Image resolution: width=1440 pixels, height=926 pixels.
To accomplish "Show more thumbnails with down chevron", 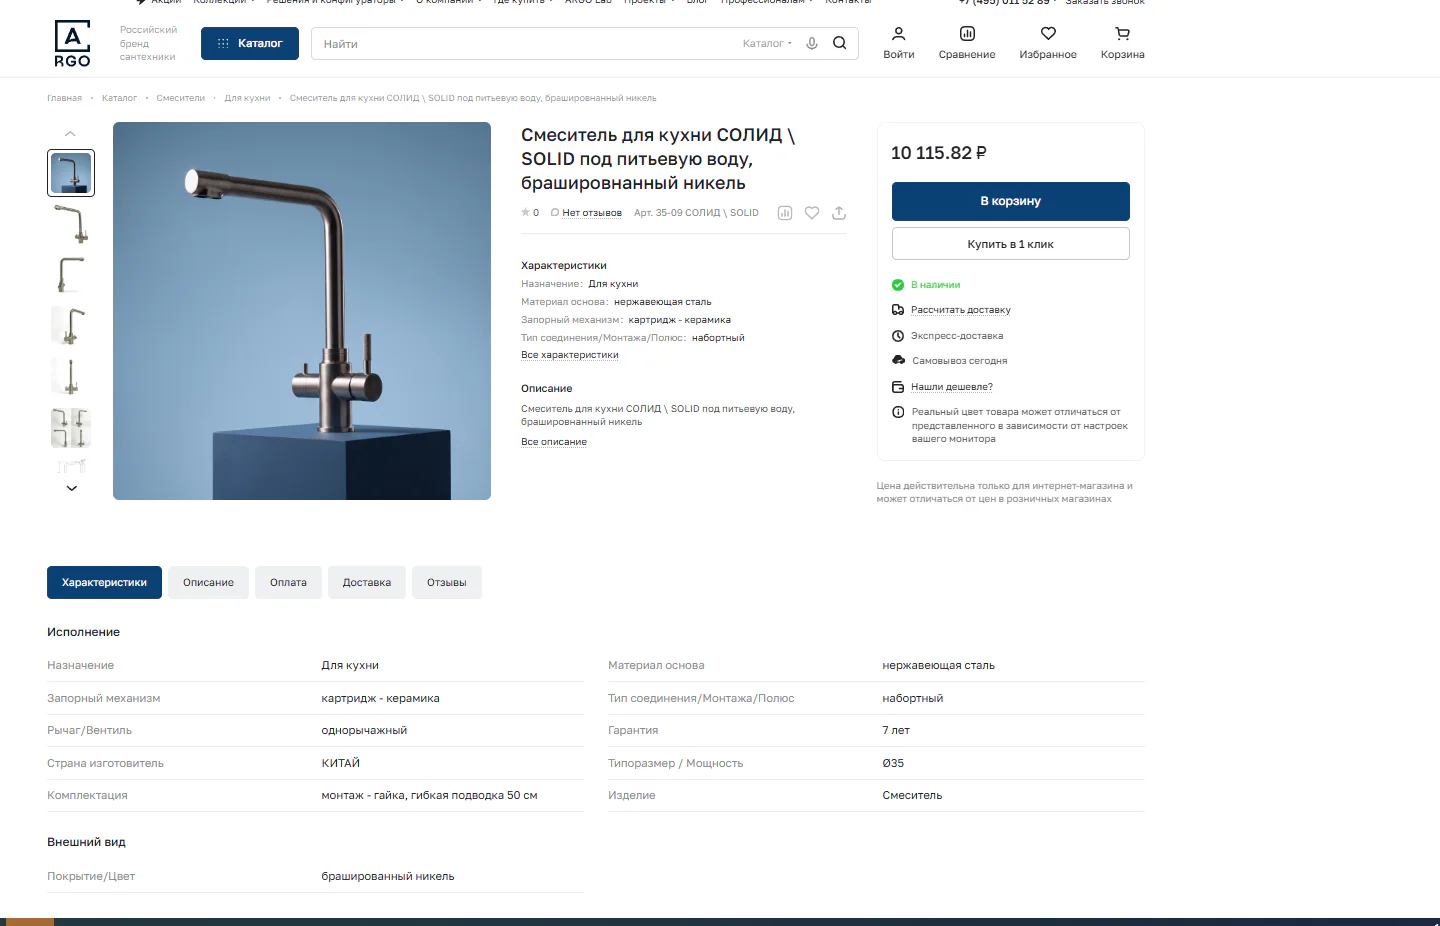I will [71, 488].
